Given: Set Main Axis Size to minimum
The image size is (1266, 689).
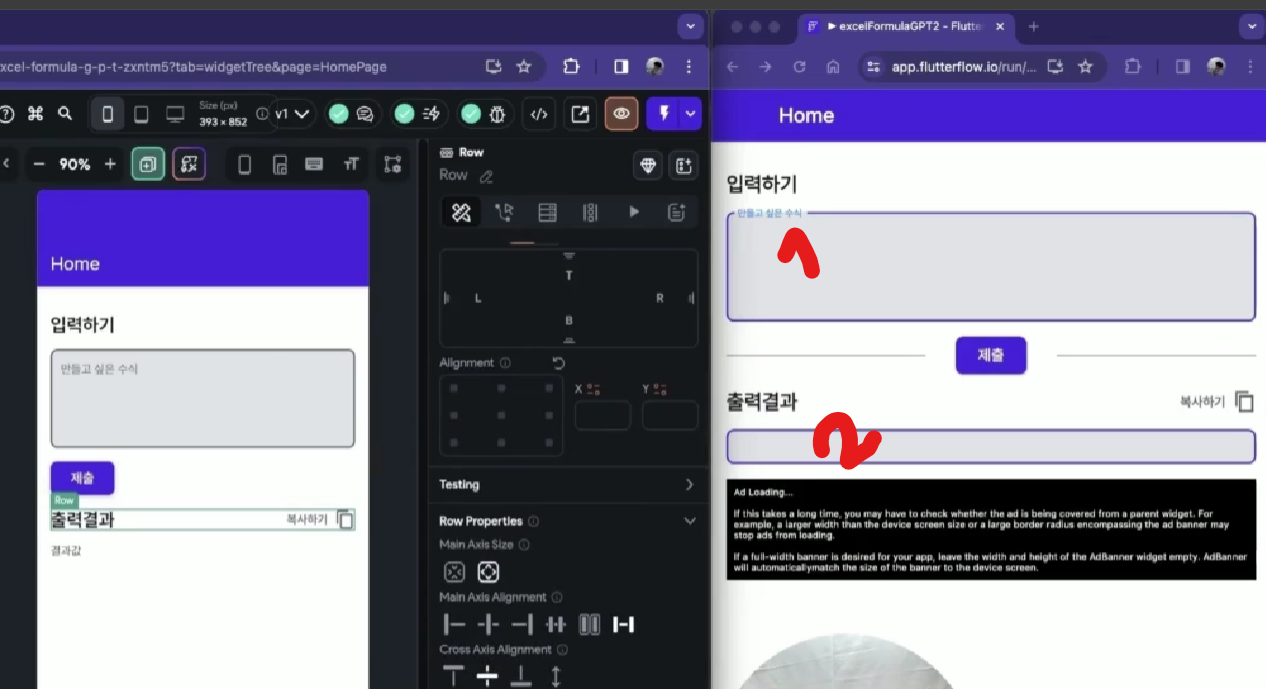Looking at the screenshot, I should (x=454, y=572).
